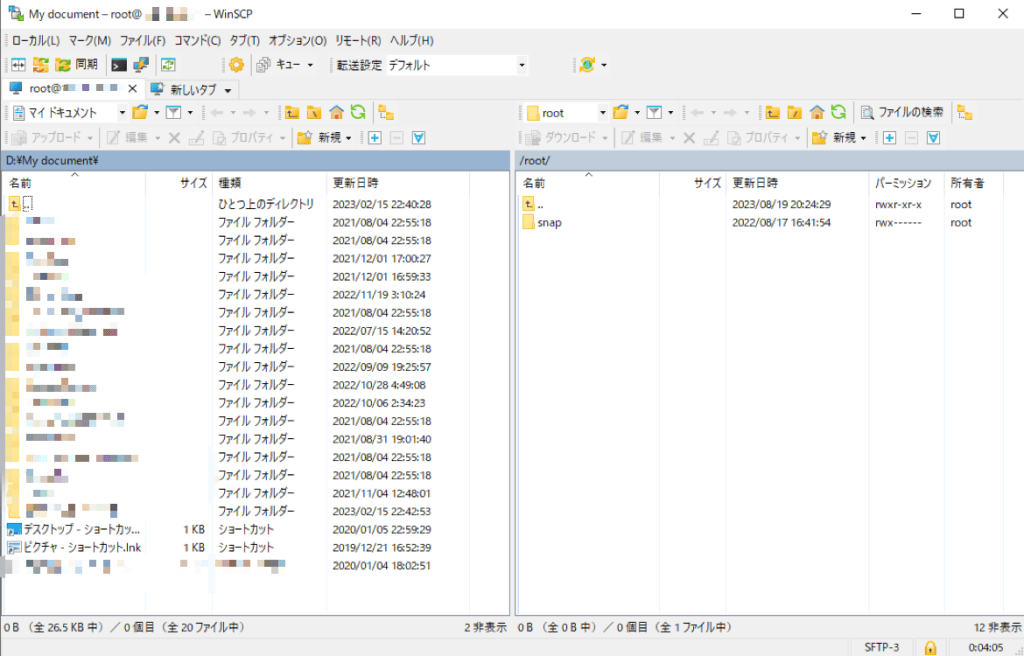Click the padlock icon in the status bar
The width and height of the screenshot is (1024, 656).
[x=930, y=648]
